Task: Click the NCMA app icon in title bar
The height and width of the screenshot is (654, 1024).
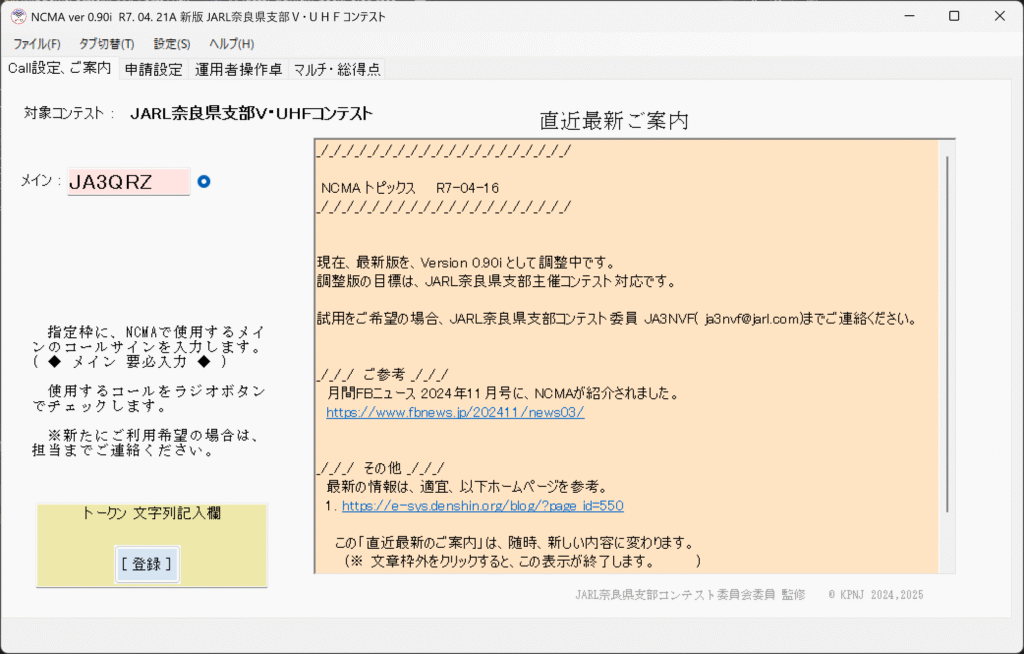Action: [18, 16]
